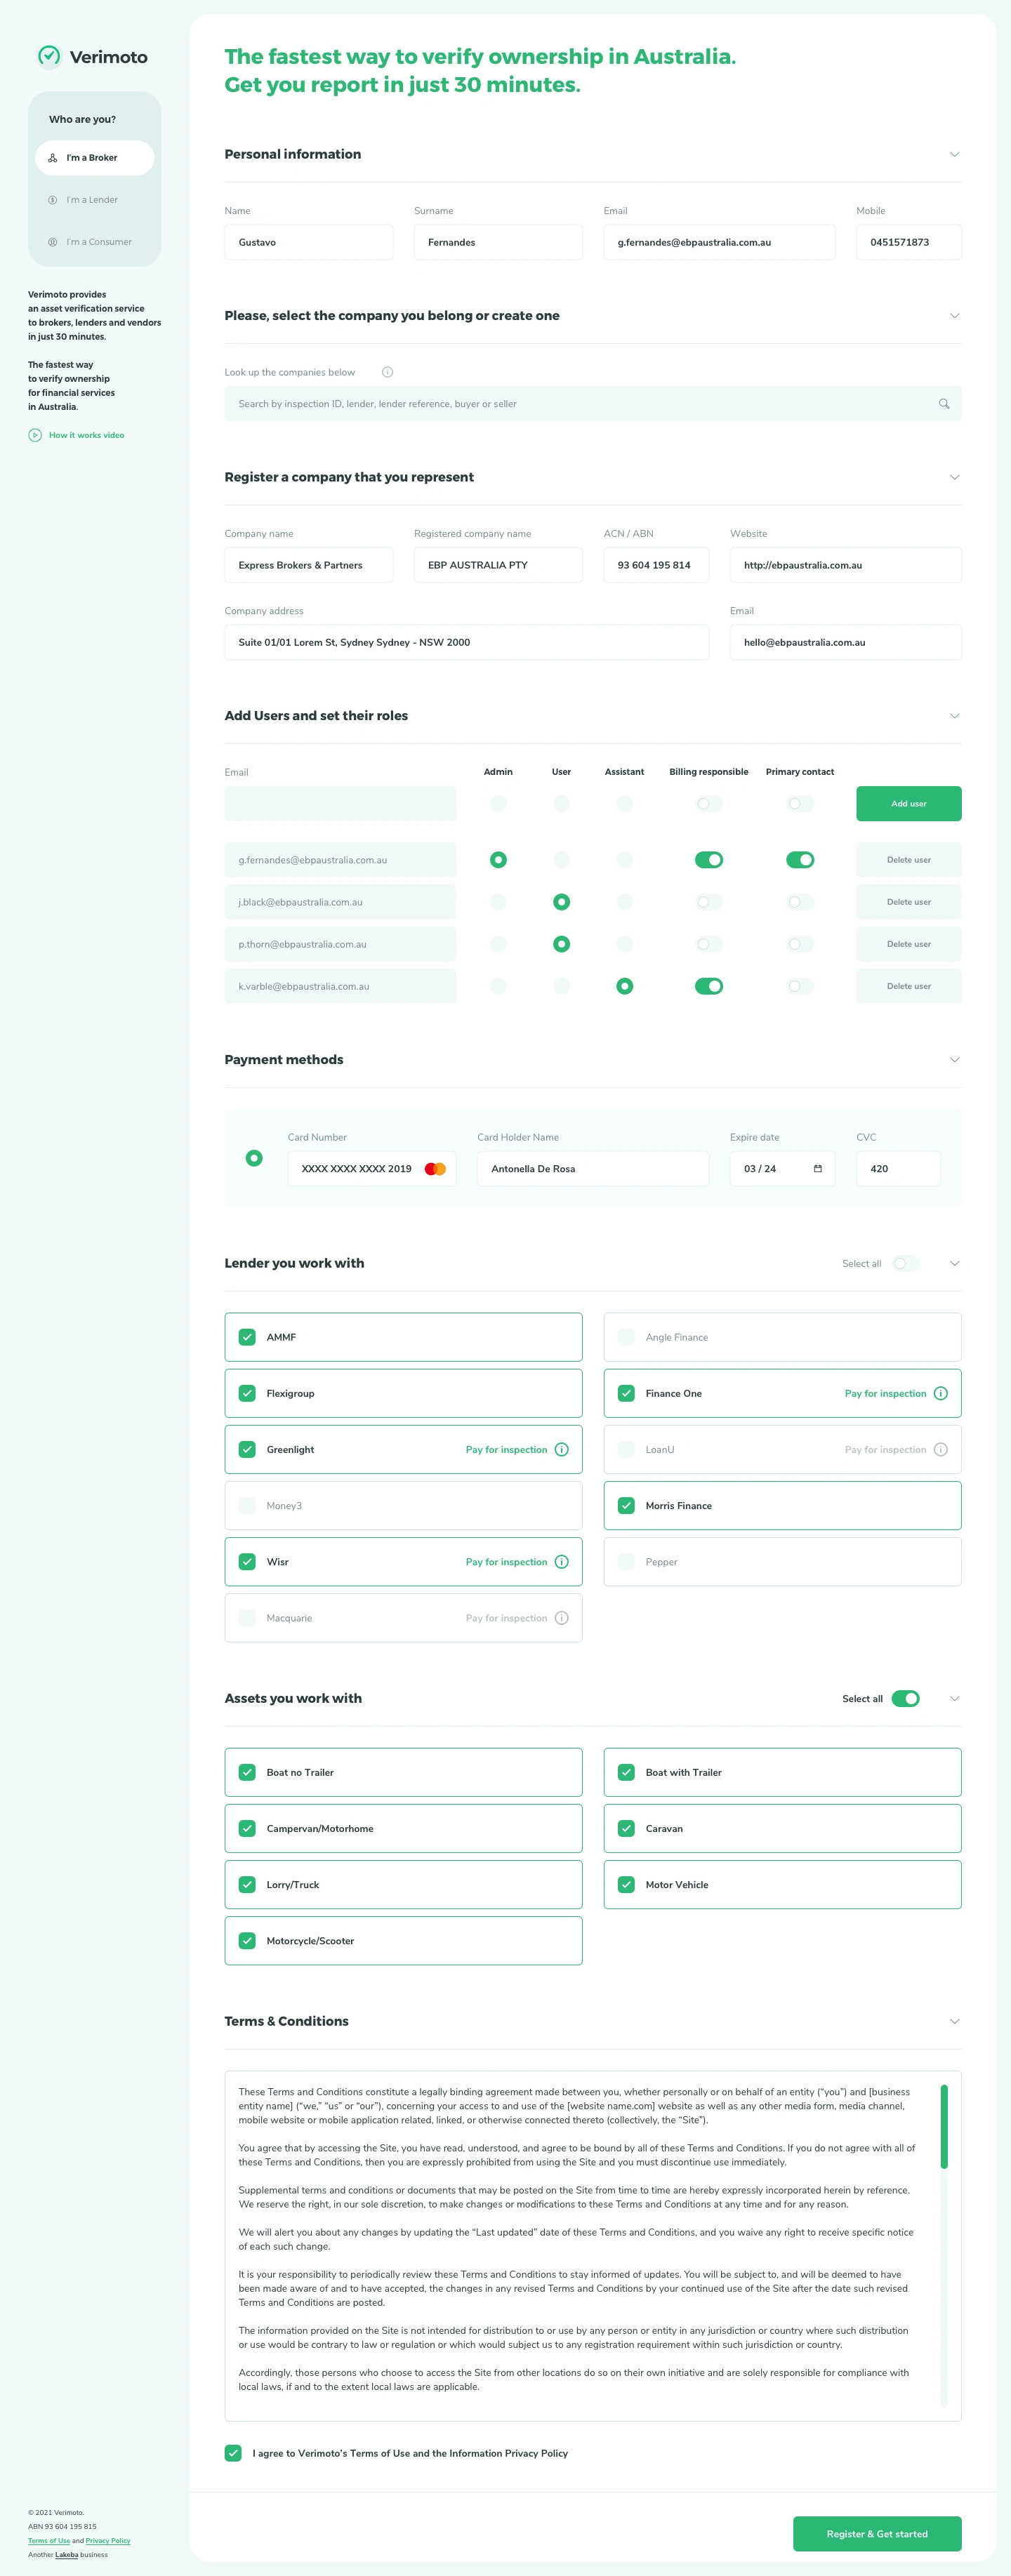
Task: Click the company search input field
Action: point(593,404)
